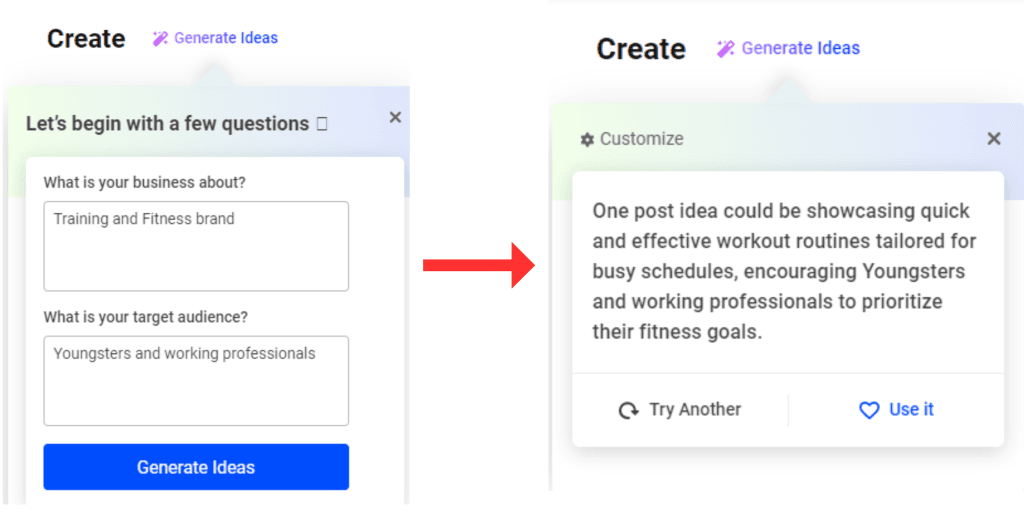Click the left Create heading
The image size is (1024, 512).
tap(86, 39)
